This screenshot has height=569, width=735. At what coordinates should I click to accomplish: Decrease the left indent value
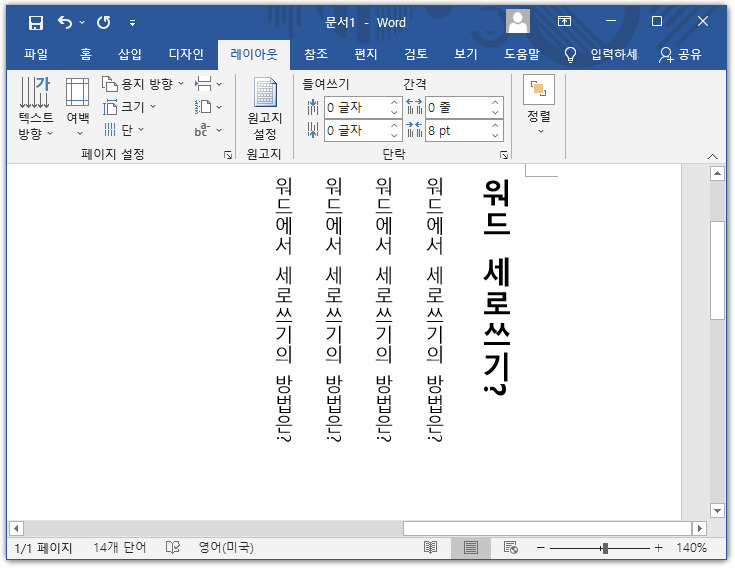pos(394,113)
